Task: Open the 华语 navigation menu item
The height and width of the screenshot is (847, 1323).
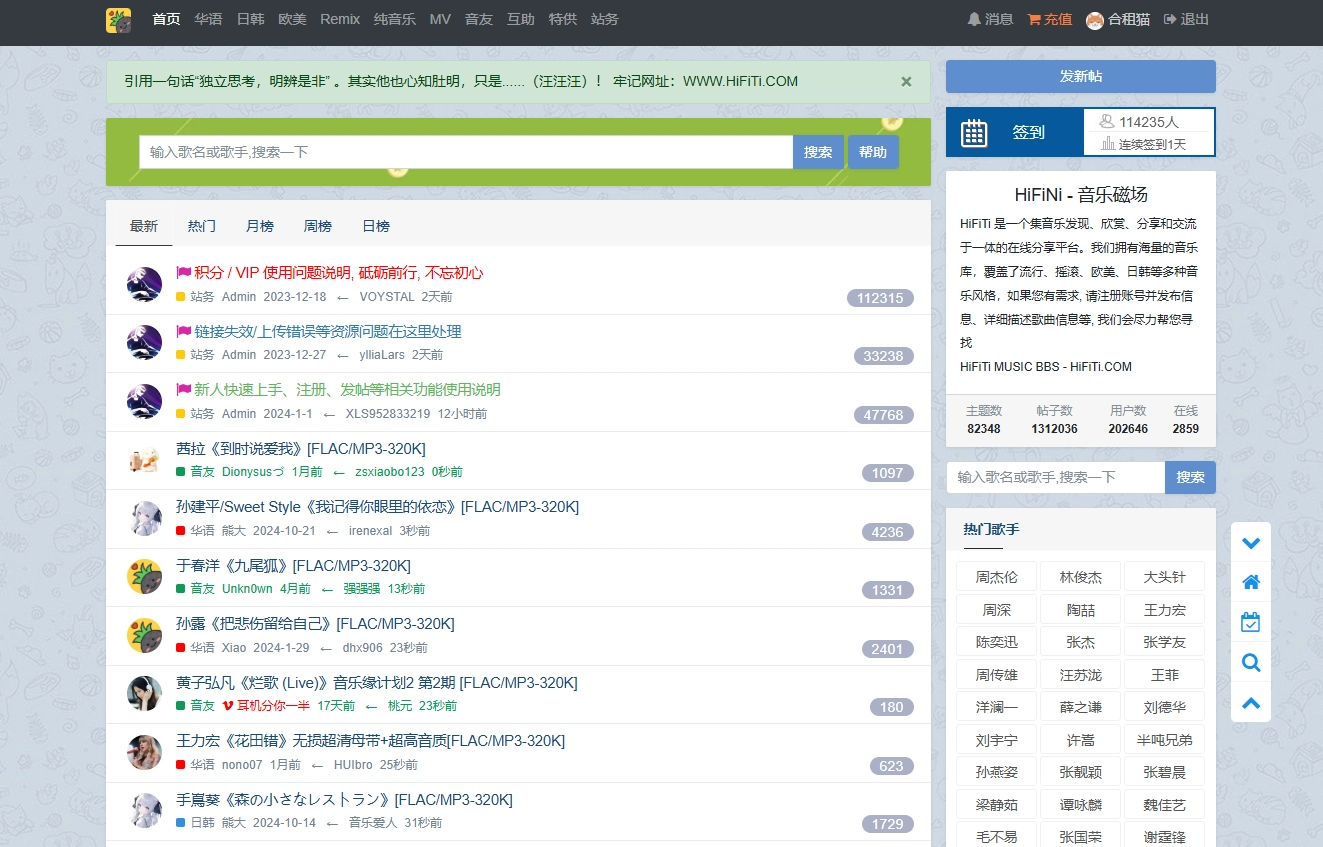Action: coord(208,19)
